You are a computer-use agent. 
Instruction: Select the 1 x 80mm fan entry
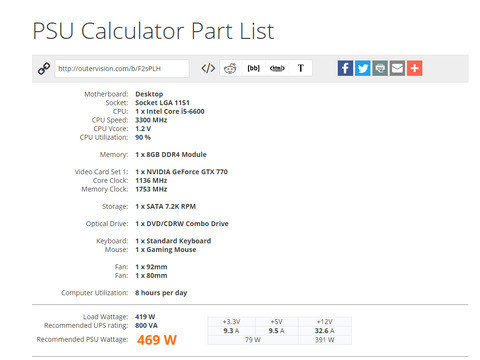point(151,276)
